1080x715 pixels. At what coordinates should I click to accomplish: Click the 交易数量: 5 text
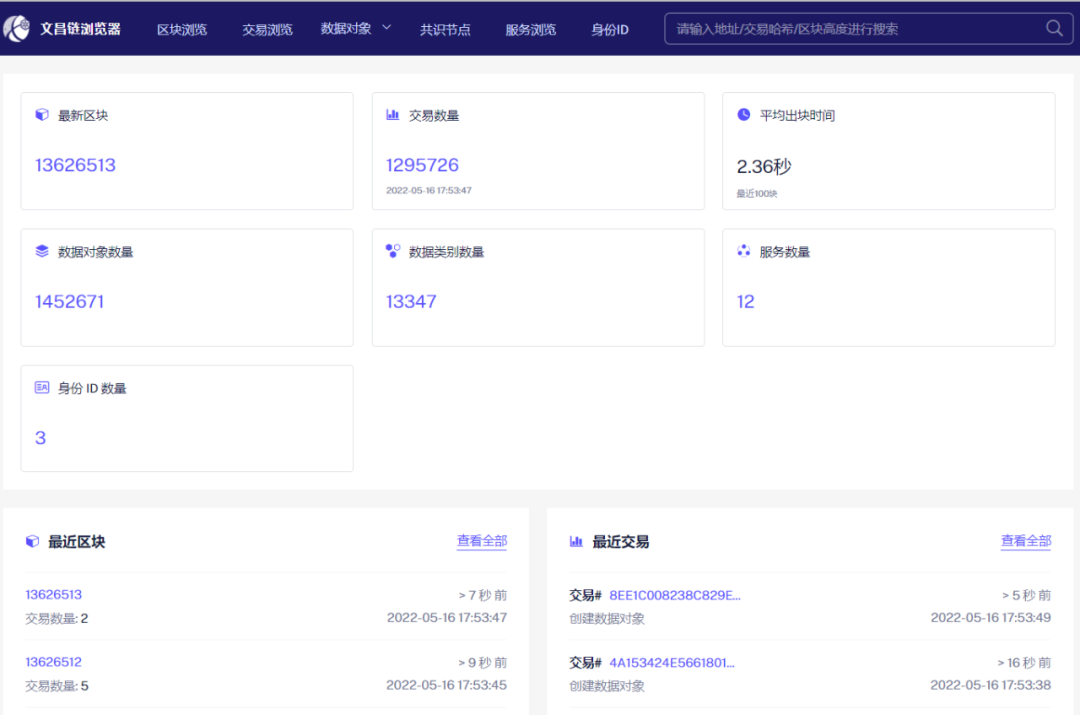click(56, 686)
